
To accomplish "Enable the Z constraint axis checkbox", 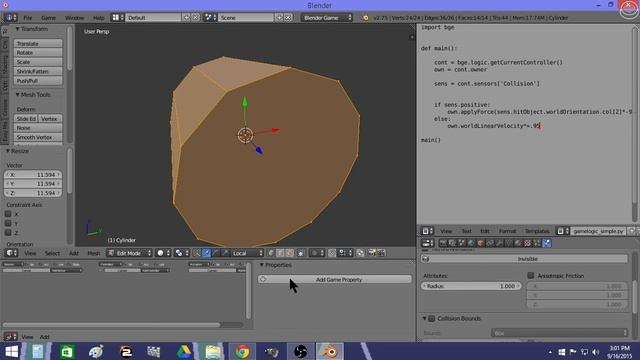I will point(8,233).
